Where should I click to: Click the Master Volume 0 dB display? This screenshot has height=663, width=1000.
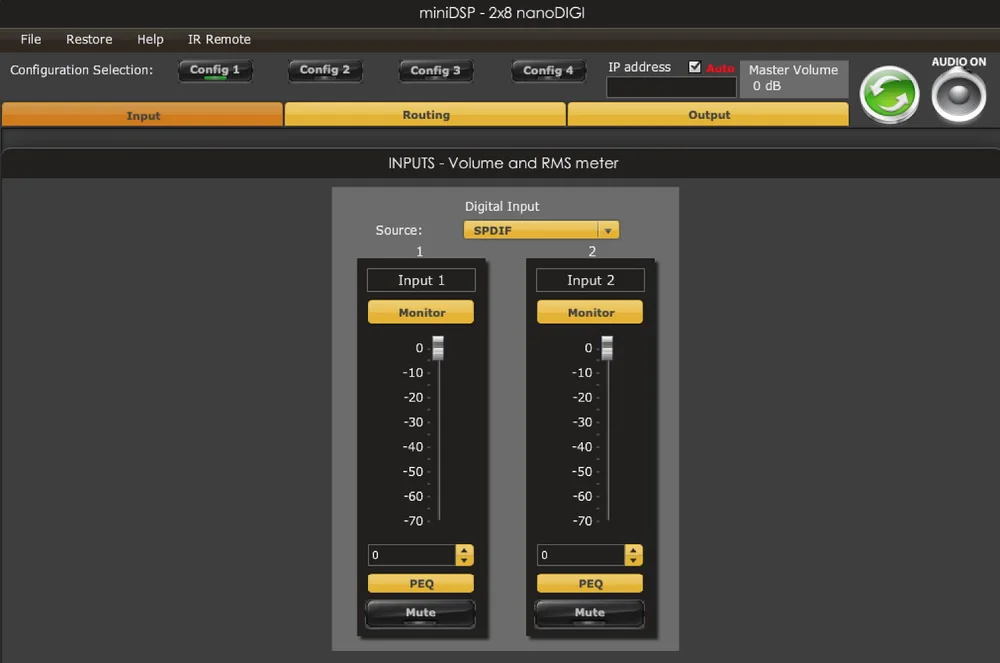click(x=794, y=78)
